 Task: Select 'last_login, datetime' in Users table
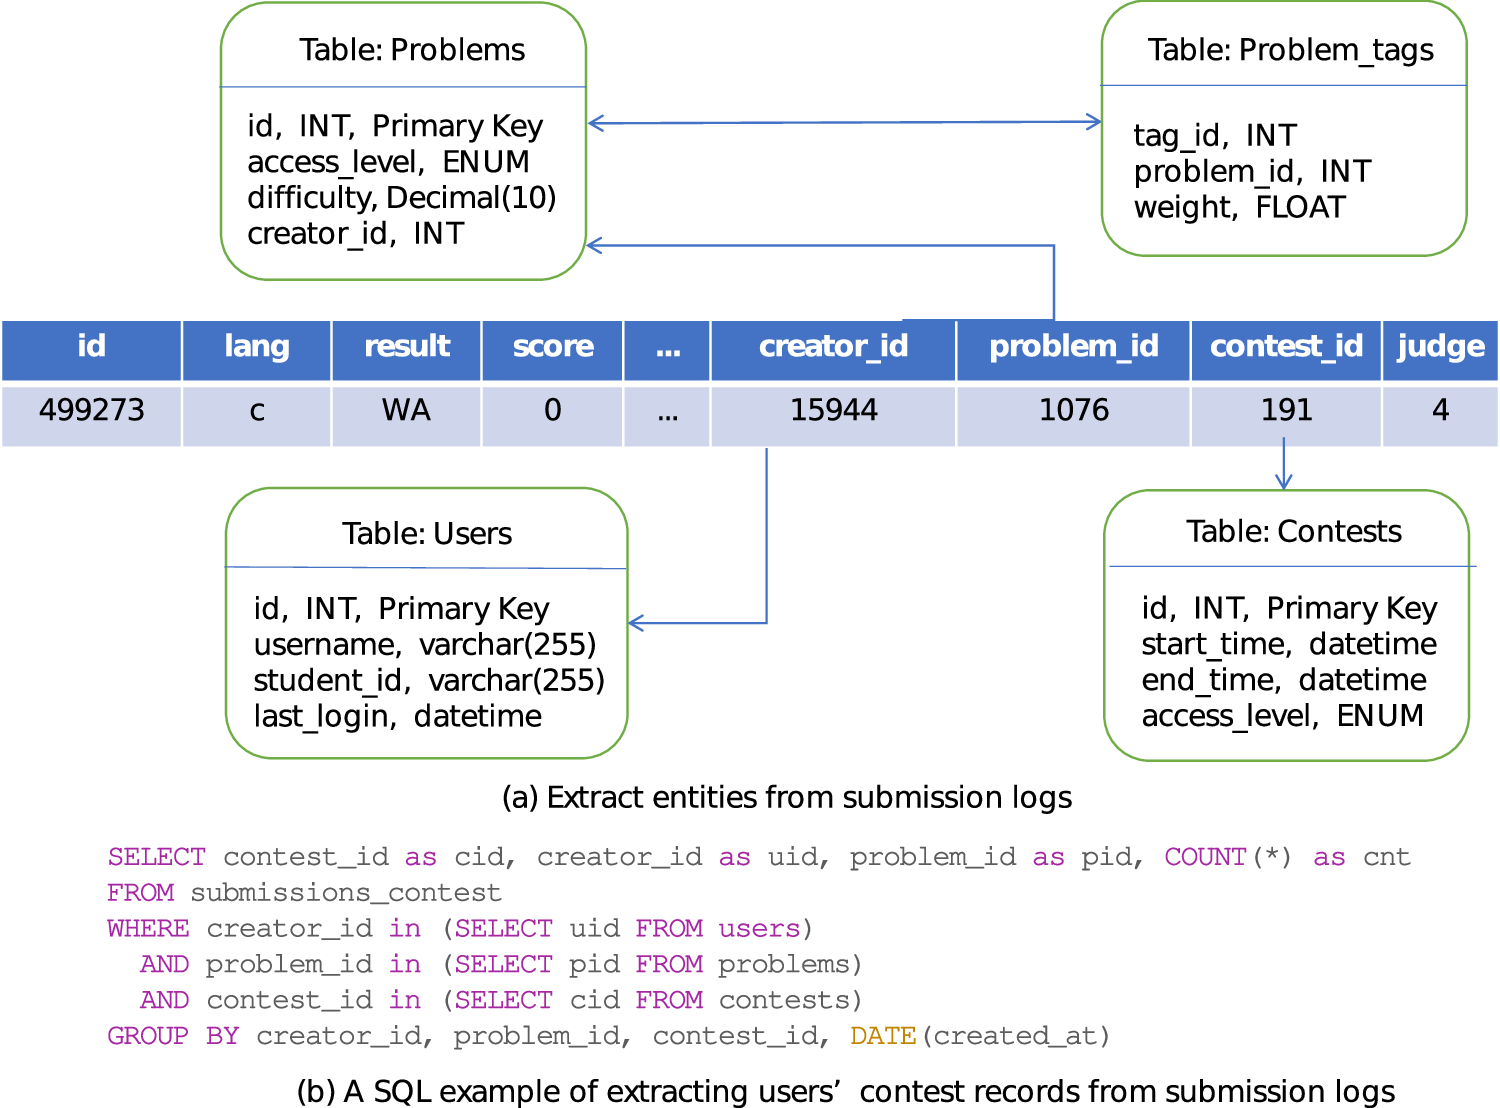pos(398,717)
